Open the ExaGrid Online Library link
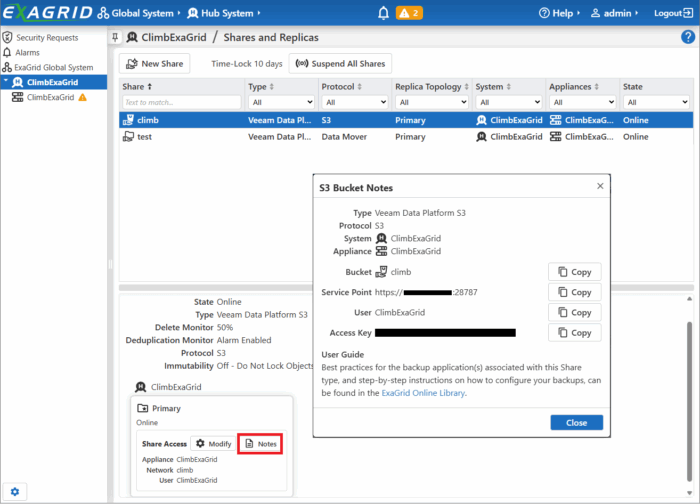This screenshot has width=700, height=504. [423, 393]
